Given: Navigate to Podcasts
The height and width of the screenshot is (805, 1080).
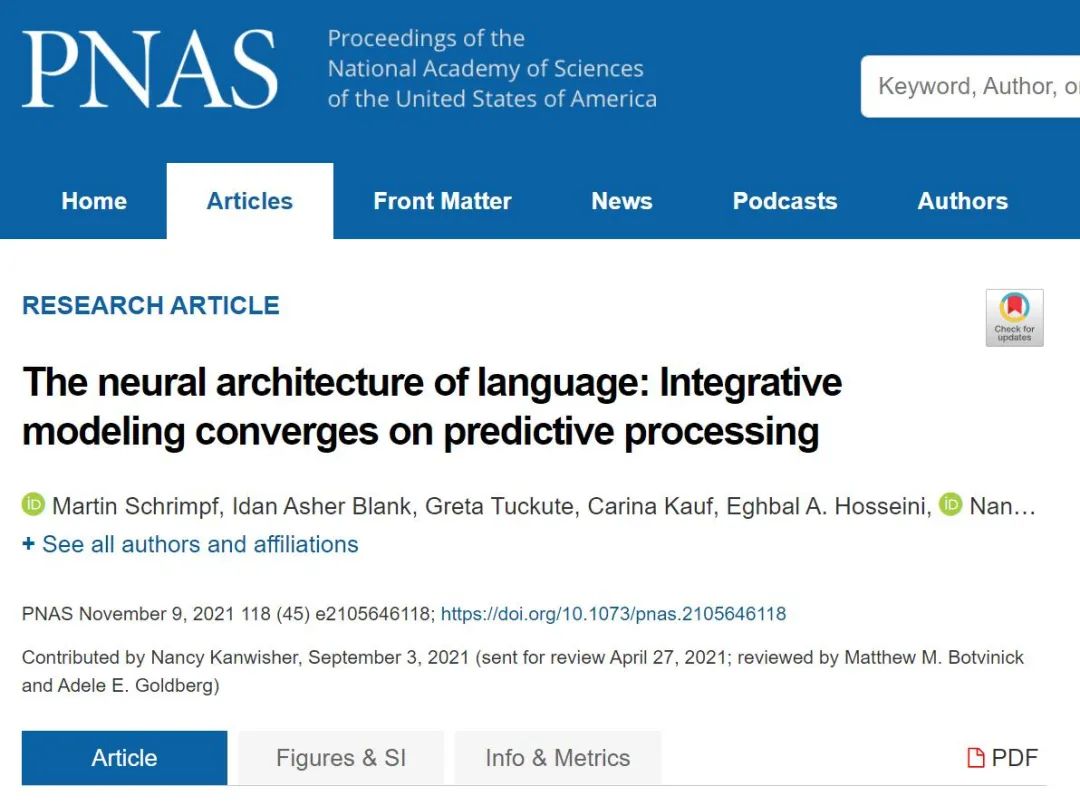Looking at the screenshot, I should [x=785, y=201].
